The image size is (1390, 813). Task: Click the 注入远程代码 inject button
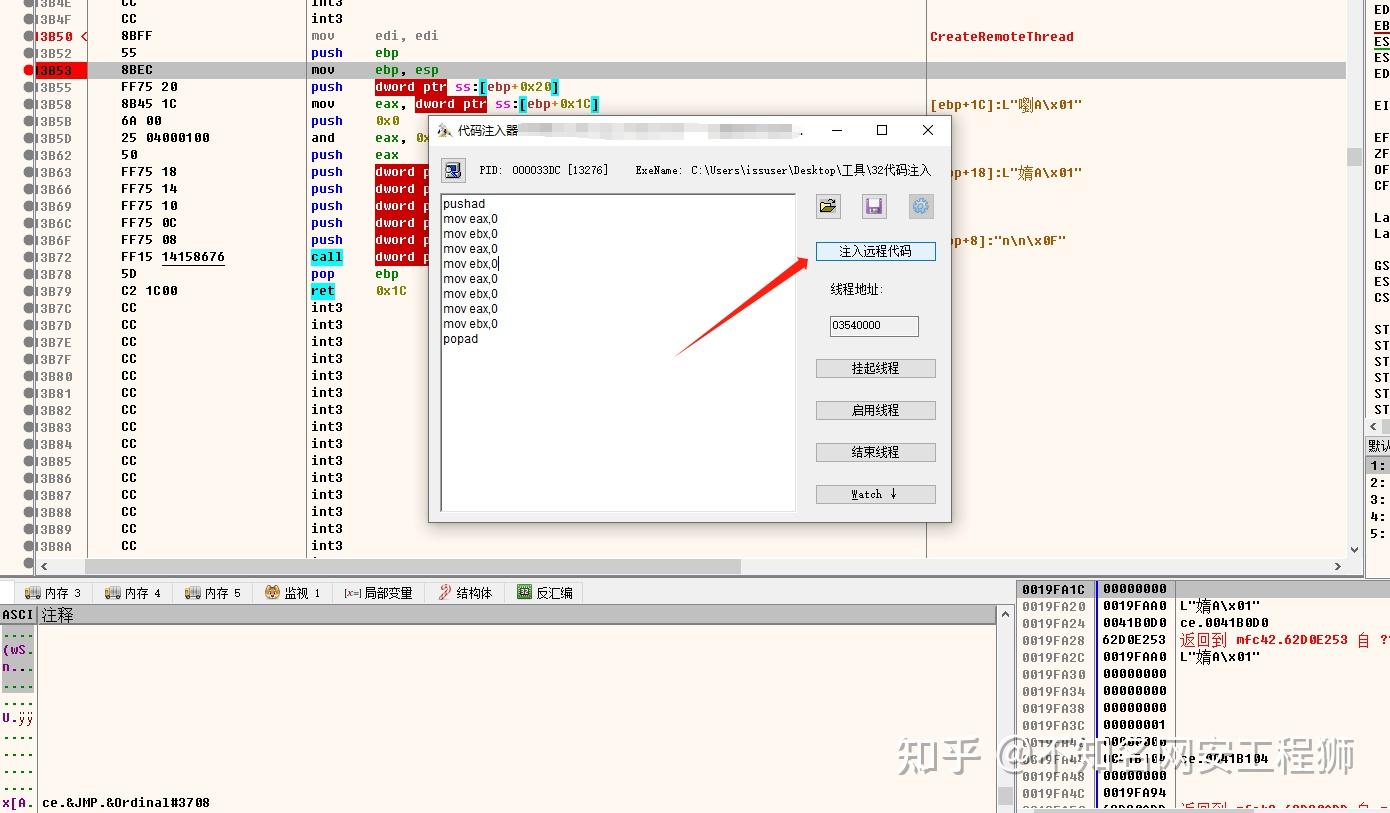coord(875,251)
